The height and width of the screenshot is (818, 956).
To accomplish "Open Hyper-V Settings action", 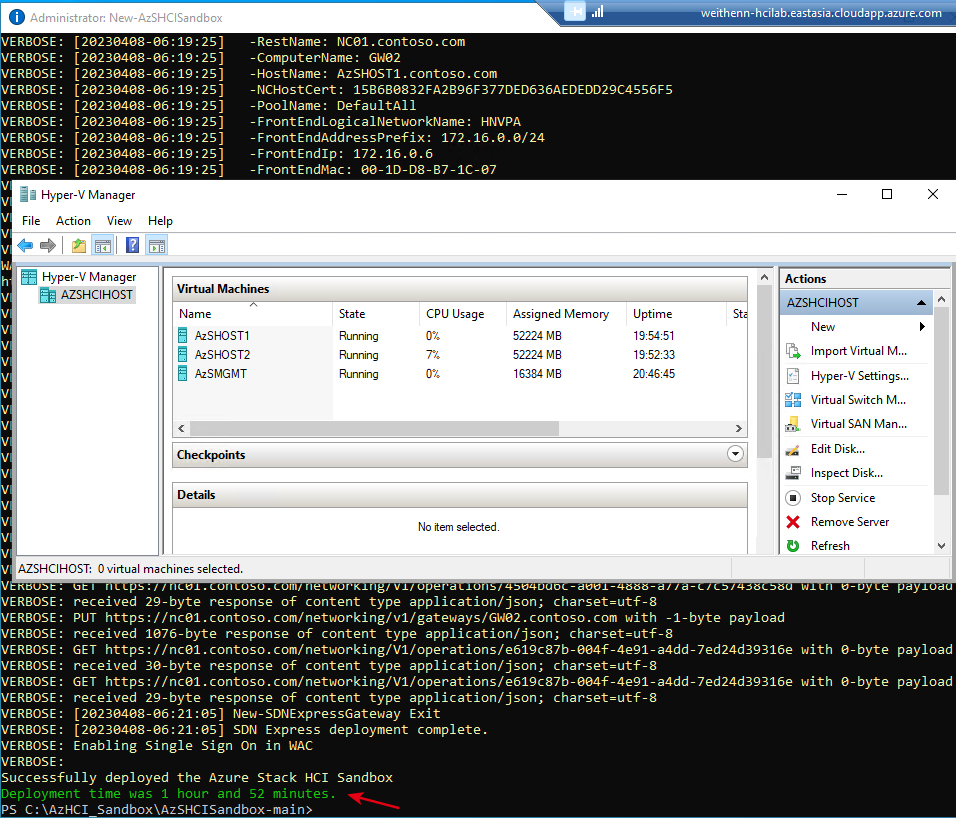I will click(860, 375).
